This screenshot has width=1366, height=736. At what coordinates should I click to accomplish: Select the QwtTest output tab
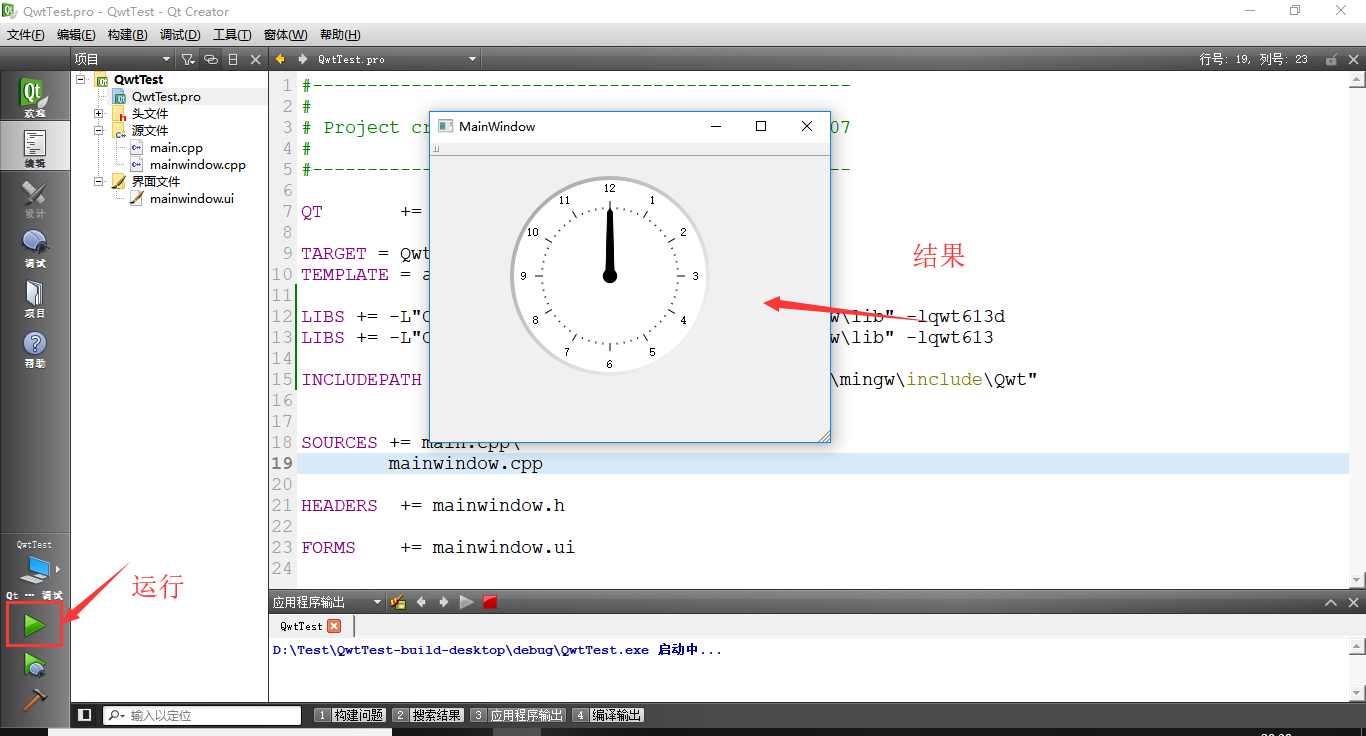pos(301,626)
